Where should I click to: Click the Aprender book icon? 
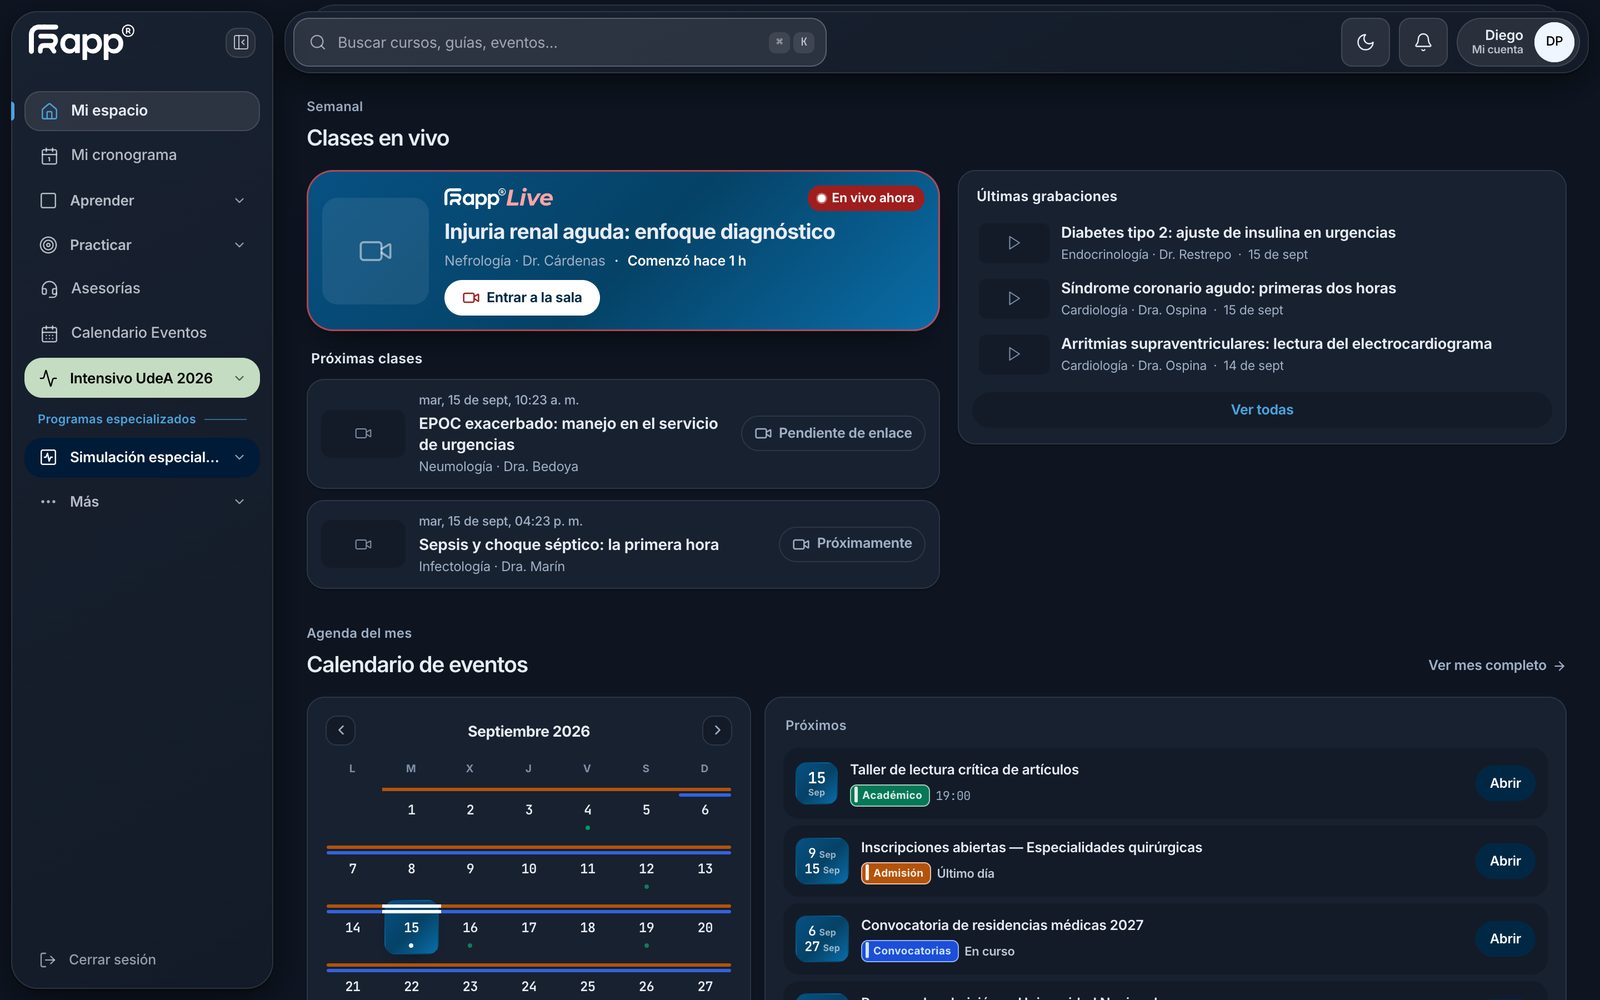[48, 200]
